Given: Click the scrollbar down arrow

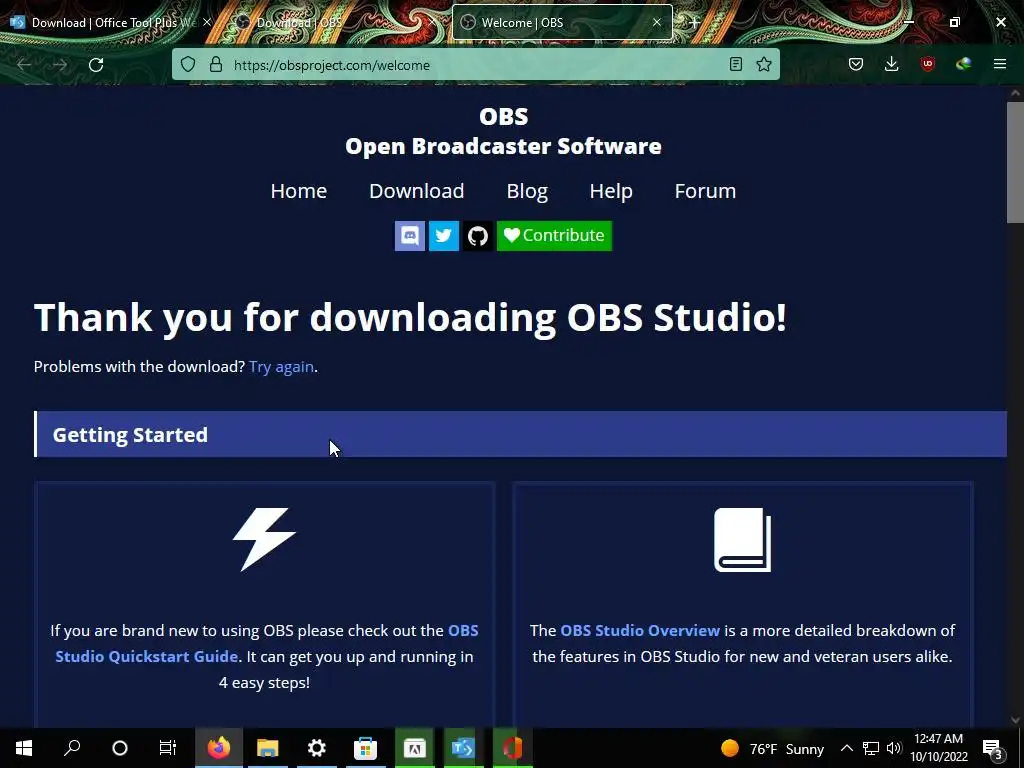Looking at the screenshot, I should coord(1015,720).
